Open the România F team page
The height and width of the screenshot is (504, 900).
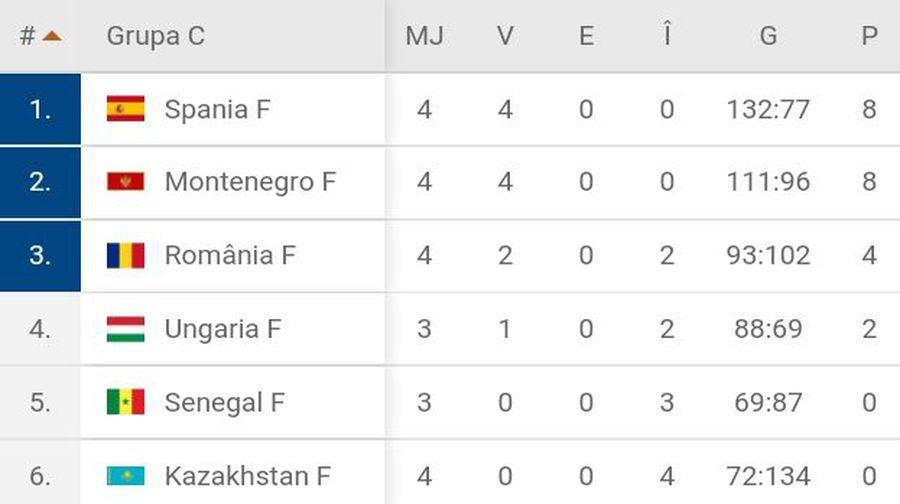[x=230, y=255]
